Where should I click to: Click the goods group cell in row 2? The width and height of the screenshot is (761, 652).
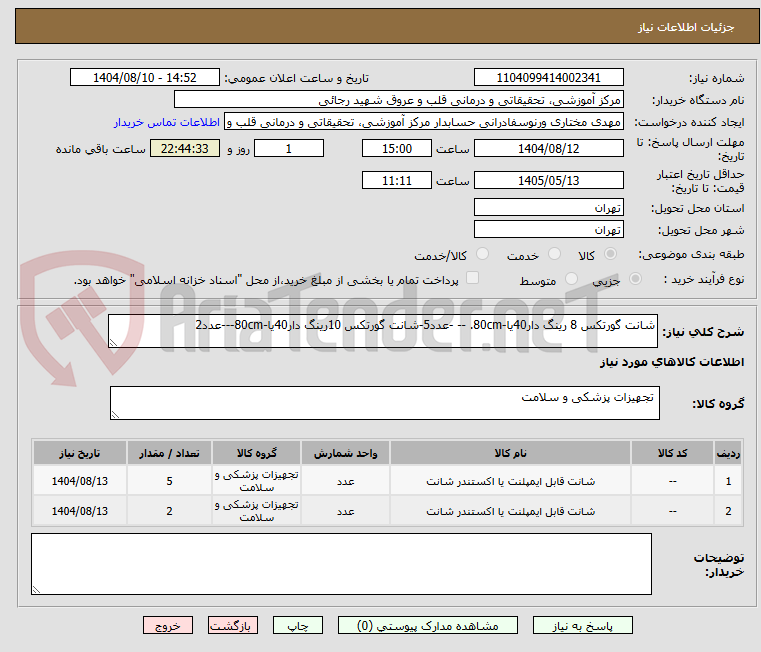tap(256, 511)
